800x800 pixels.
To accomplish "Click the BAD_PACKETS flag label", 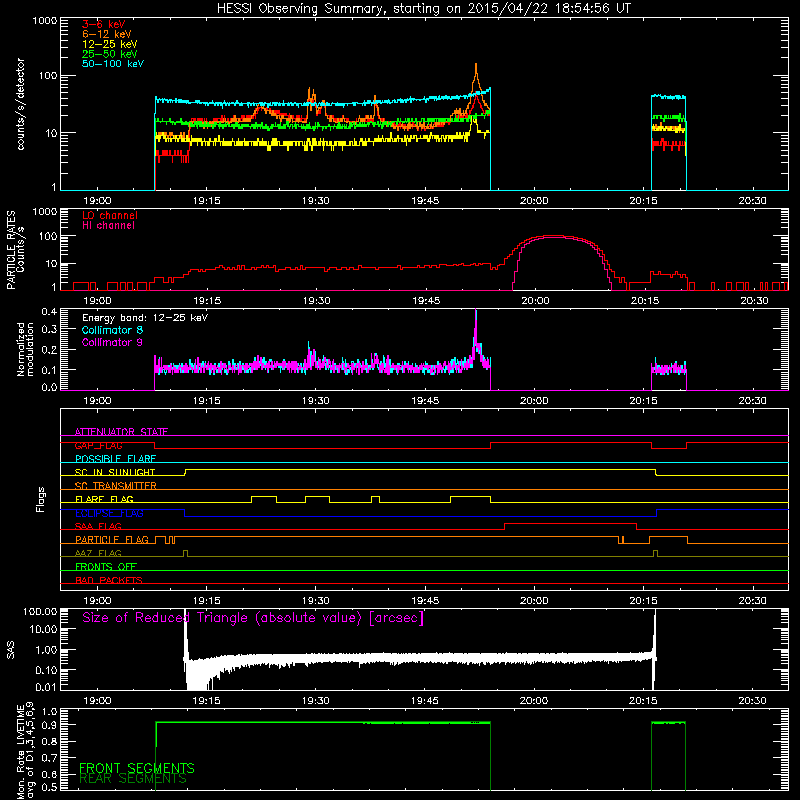I will [109, 581].
